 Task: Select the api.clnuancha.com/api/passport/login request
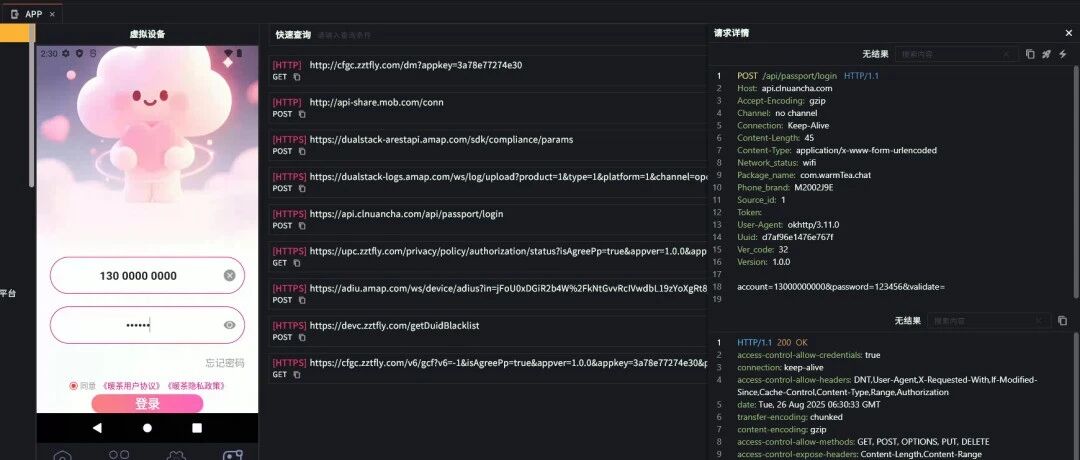[x=488, y=220]
